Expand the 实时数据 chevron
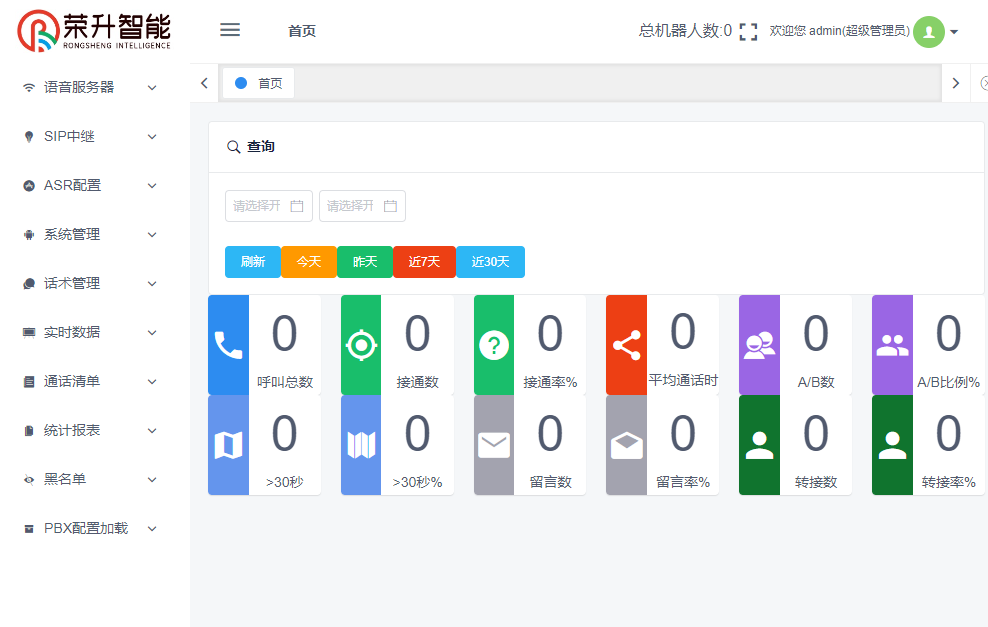 (x=152, y=333)
